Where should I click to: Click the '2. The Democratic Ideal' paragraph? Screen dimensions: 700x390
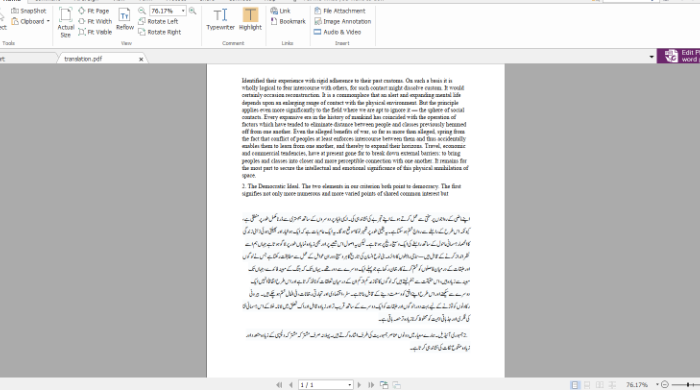351,190
